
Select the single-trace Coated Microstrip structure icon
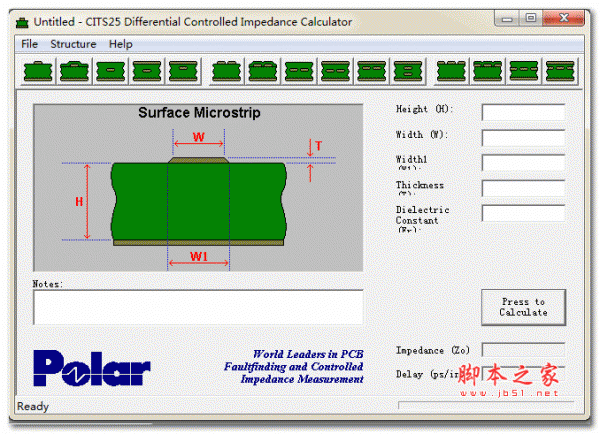74,71
